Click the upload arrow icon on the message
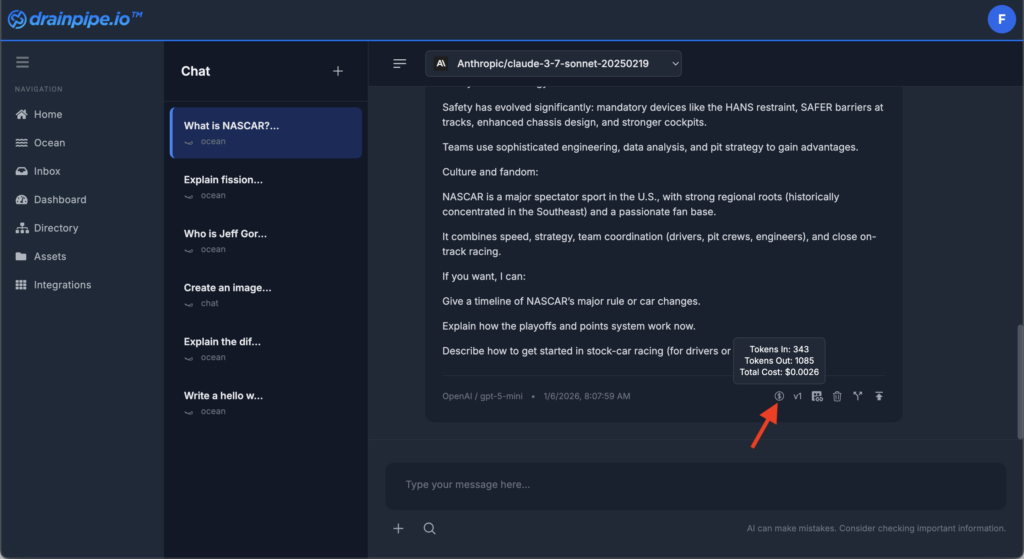Image resolution: width=1024 pixels, height=559 pixels. pyautogui.click(x=879, y=396)
